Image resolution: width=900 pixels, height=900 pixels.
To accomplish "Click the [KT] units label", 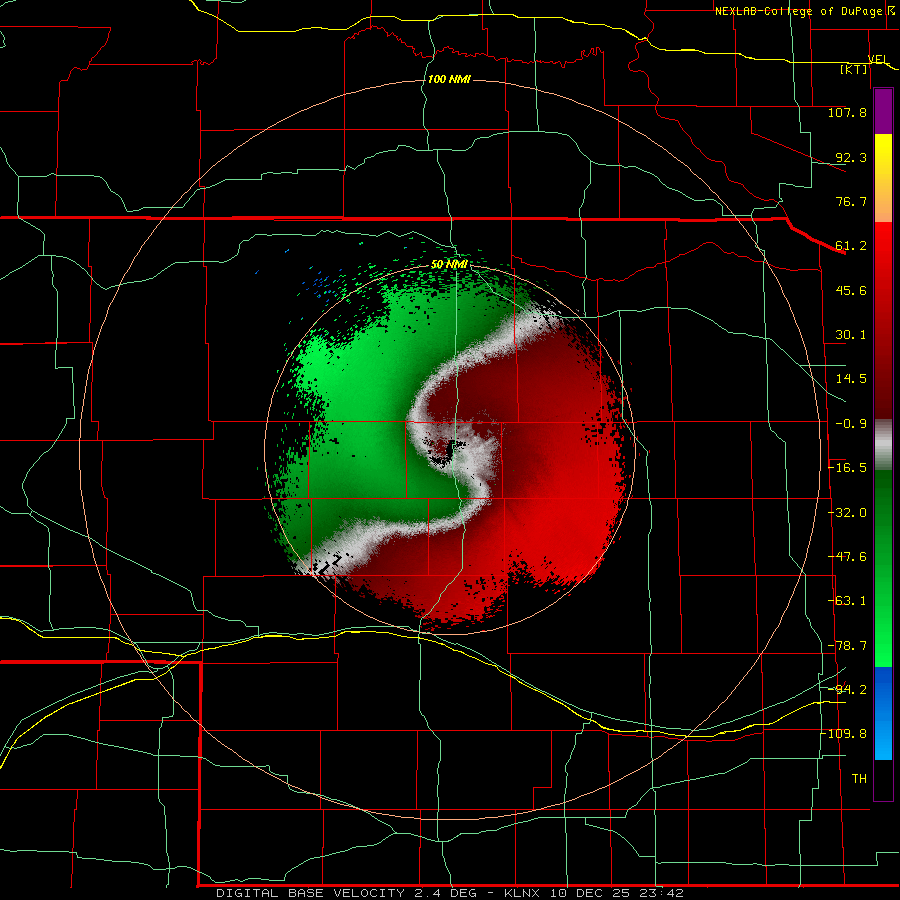I will tap(853, 69).
